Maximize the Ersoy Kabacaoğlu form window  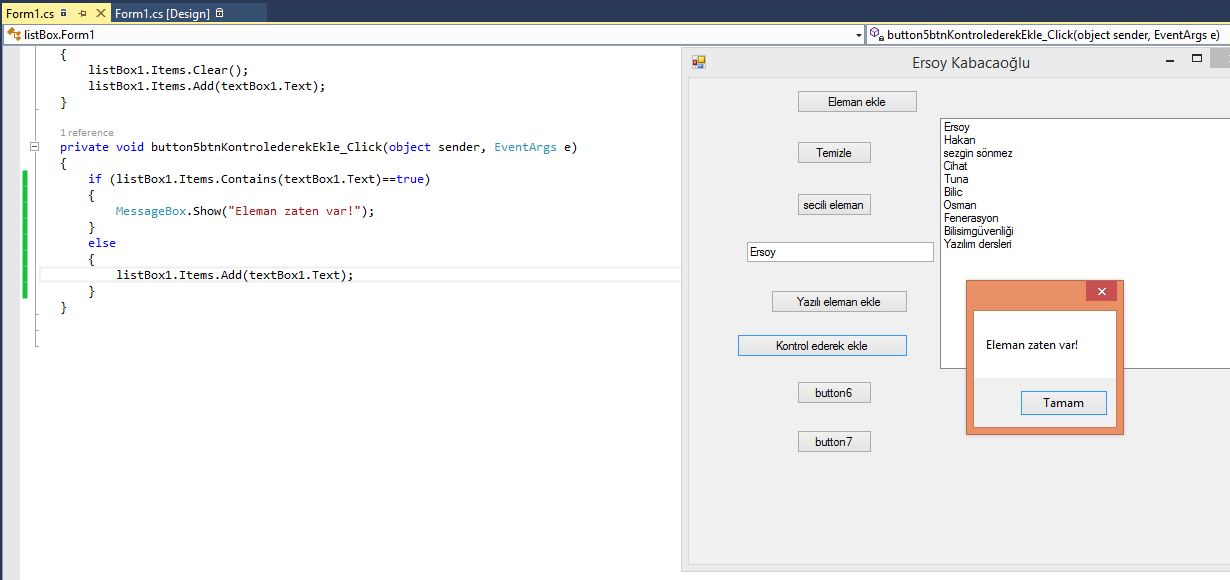[1197, 59]
